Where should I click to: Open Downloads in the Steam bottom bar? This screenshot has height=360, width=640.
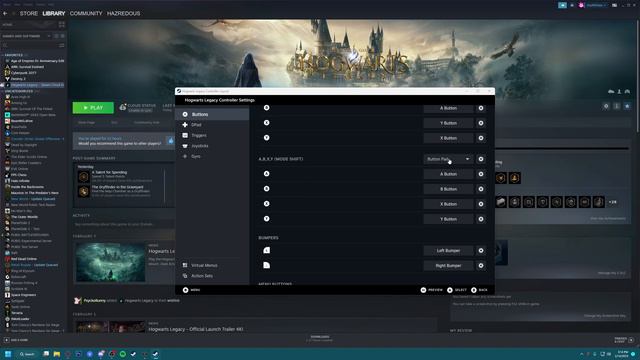click(x=320, y=338)
